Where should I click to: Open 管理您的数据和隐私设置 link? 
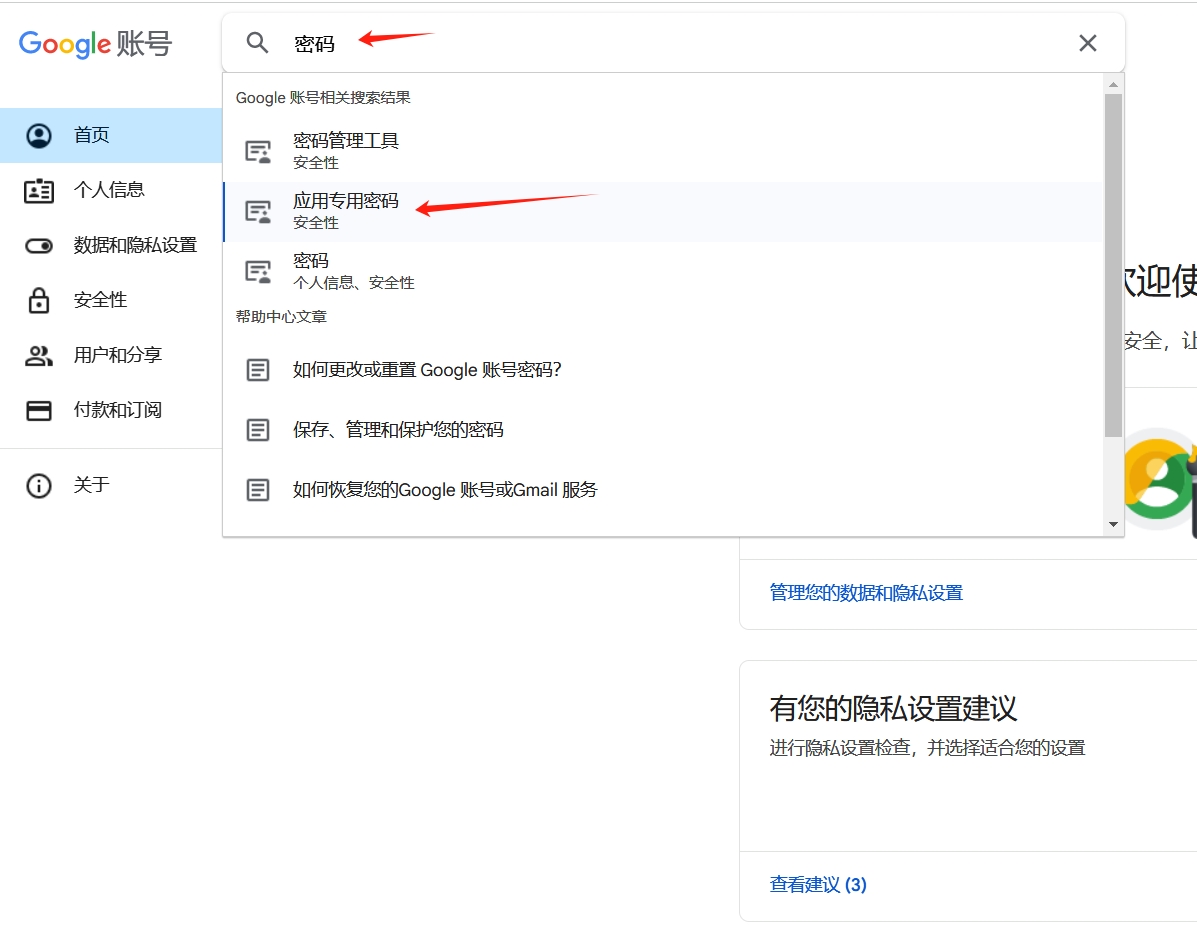click(x=866, y=593)
